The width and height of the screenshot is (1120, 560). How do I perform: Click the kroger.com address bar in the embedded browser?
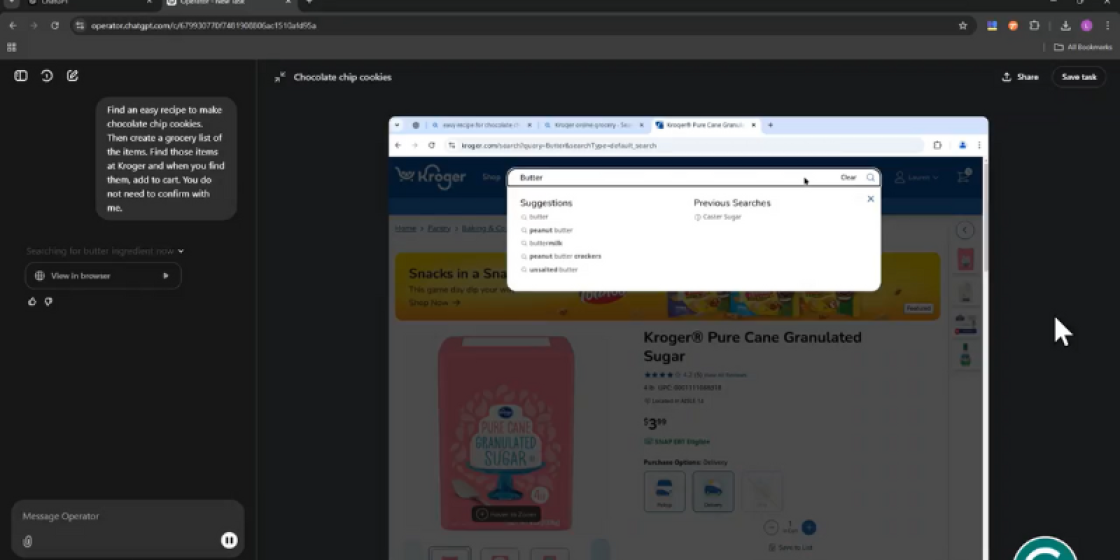coord(686,145)
